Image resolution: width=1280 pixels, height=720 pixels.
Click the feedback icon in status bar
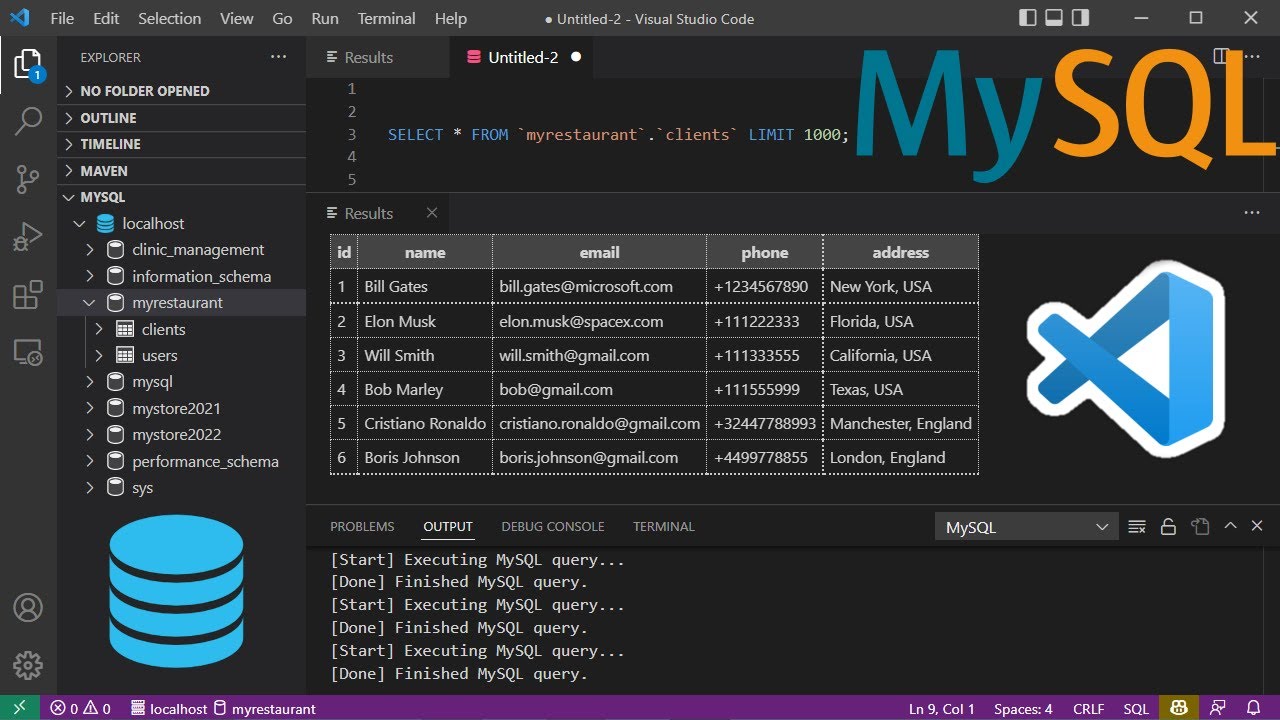point(1219,708)
